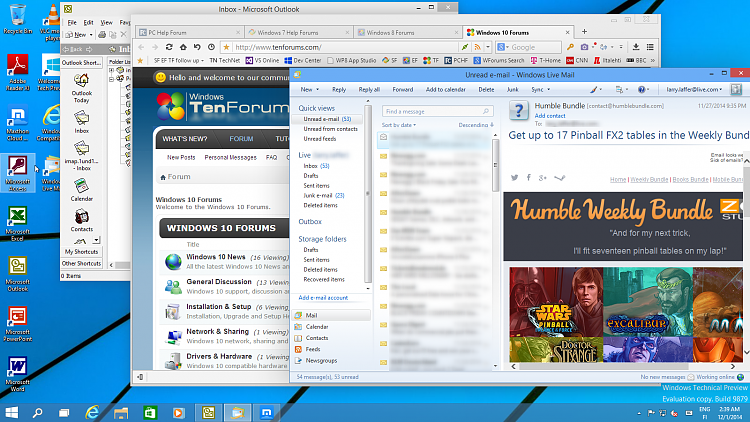Show more bookmarks chevron in browser
Image resolution: width=750 pixels, height=422 pixels.
pos(652,60)
